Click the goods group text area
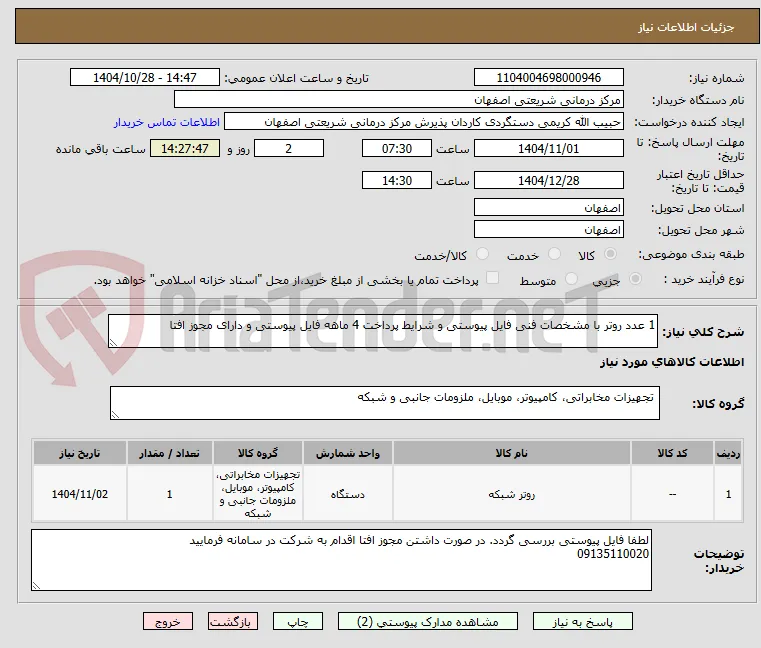Viewport: 761px width, 648px height. click(384, 403)
